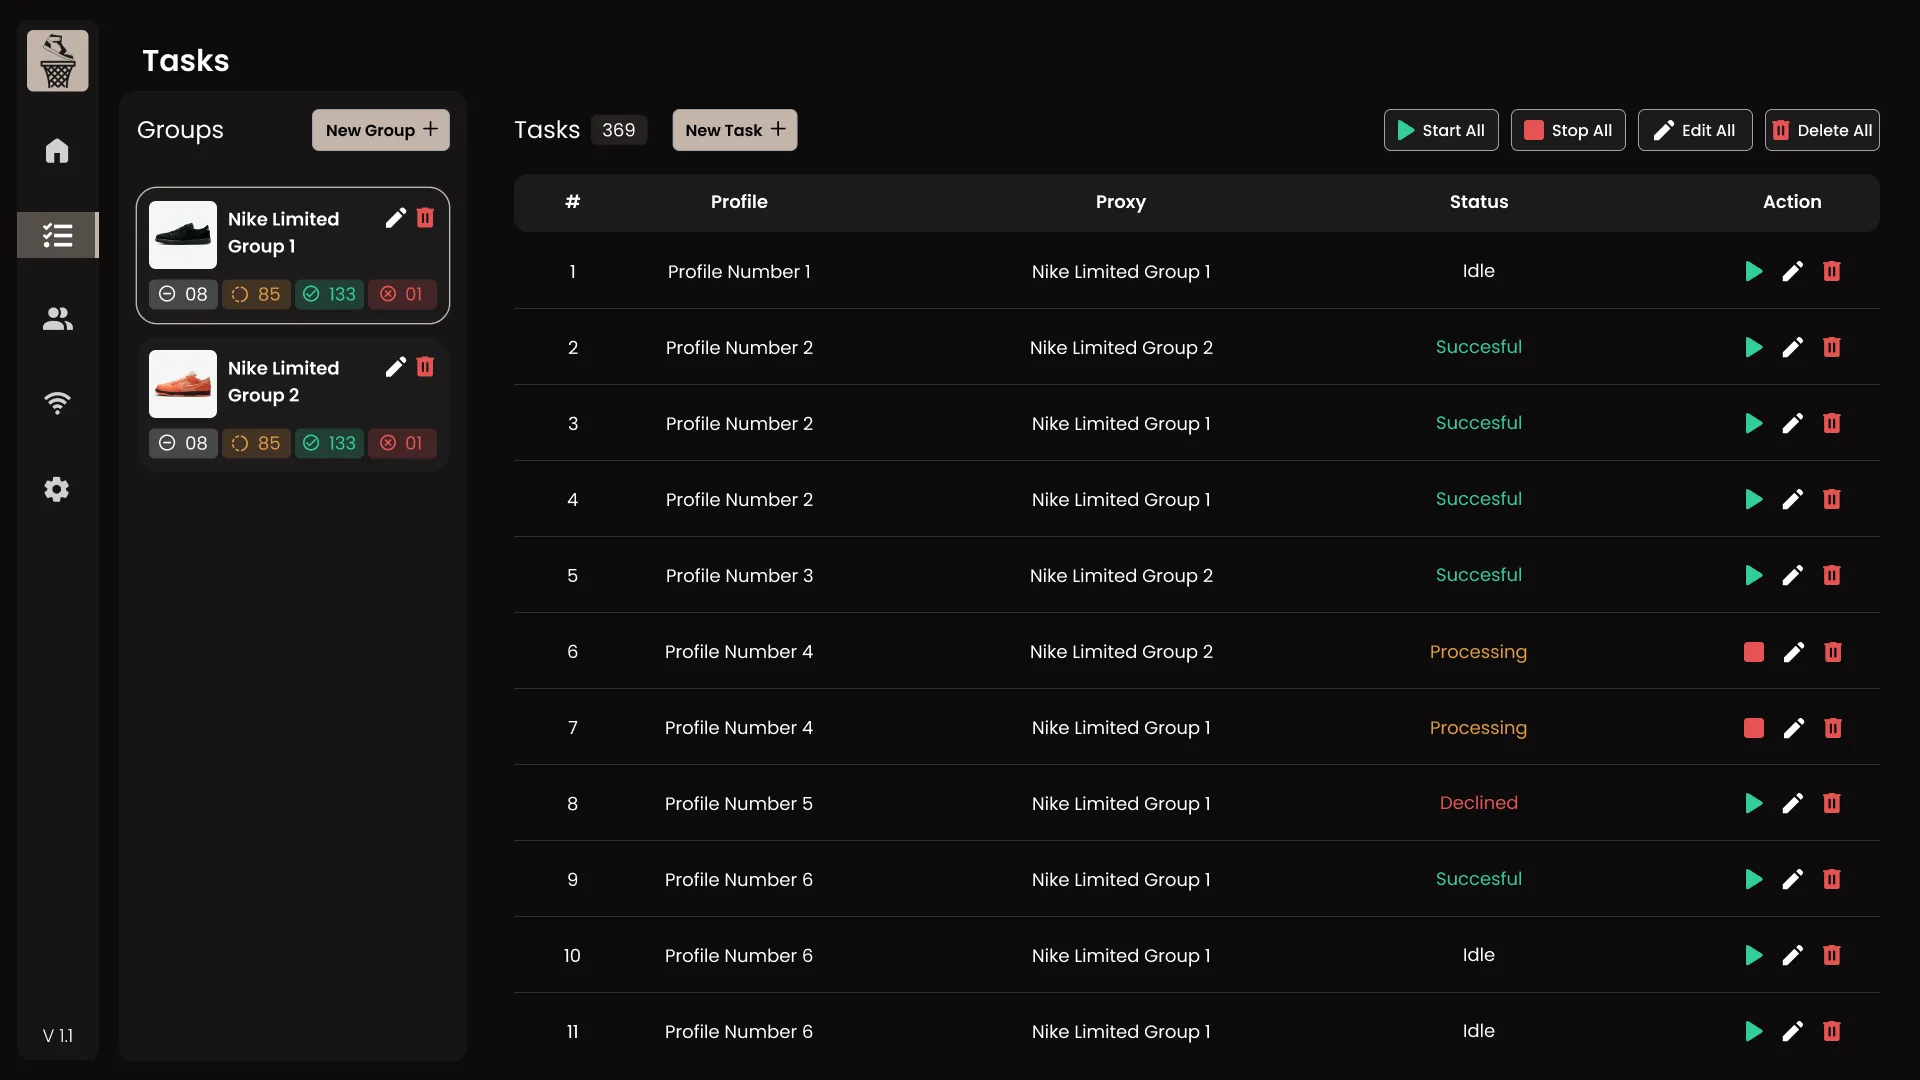Click the Declined status in row 8

tap(1479, 803)
